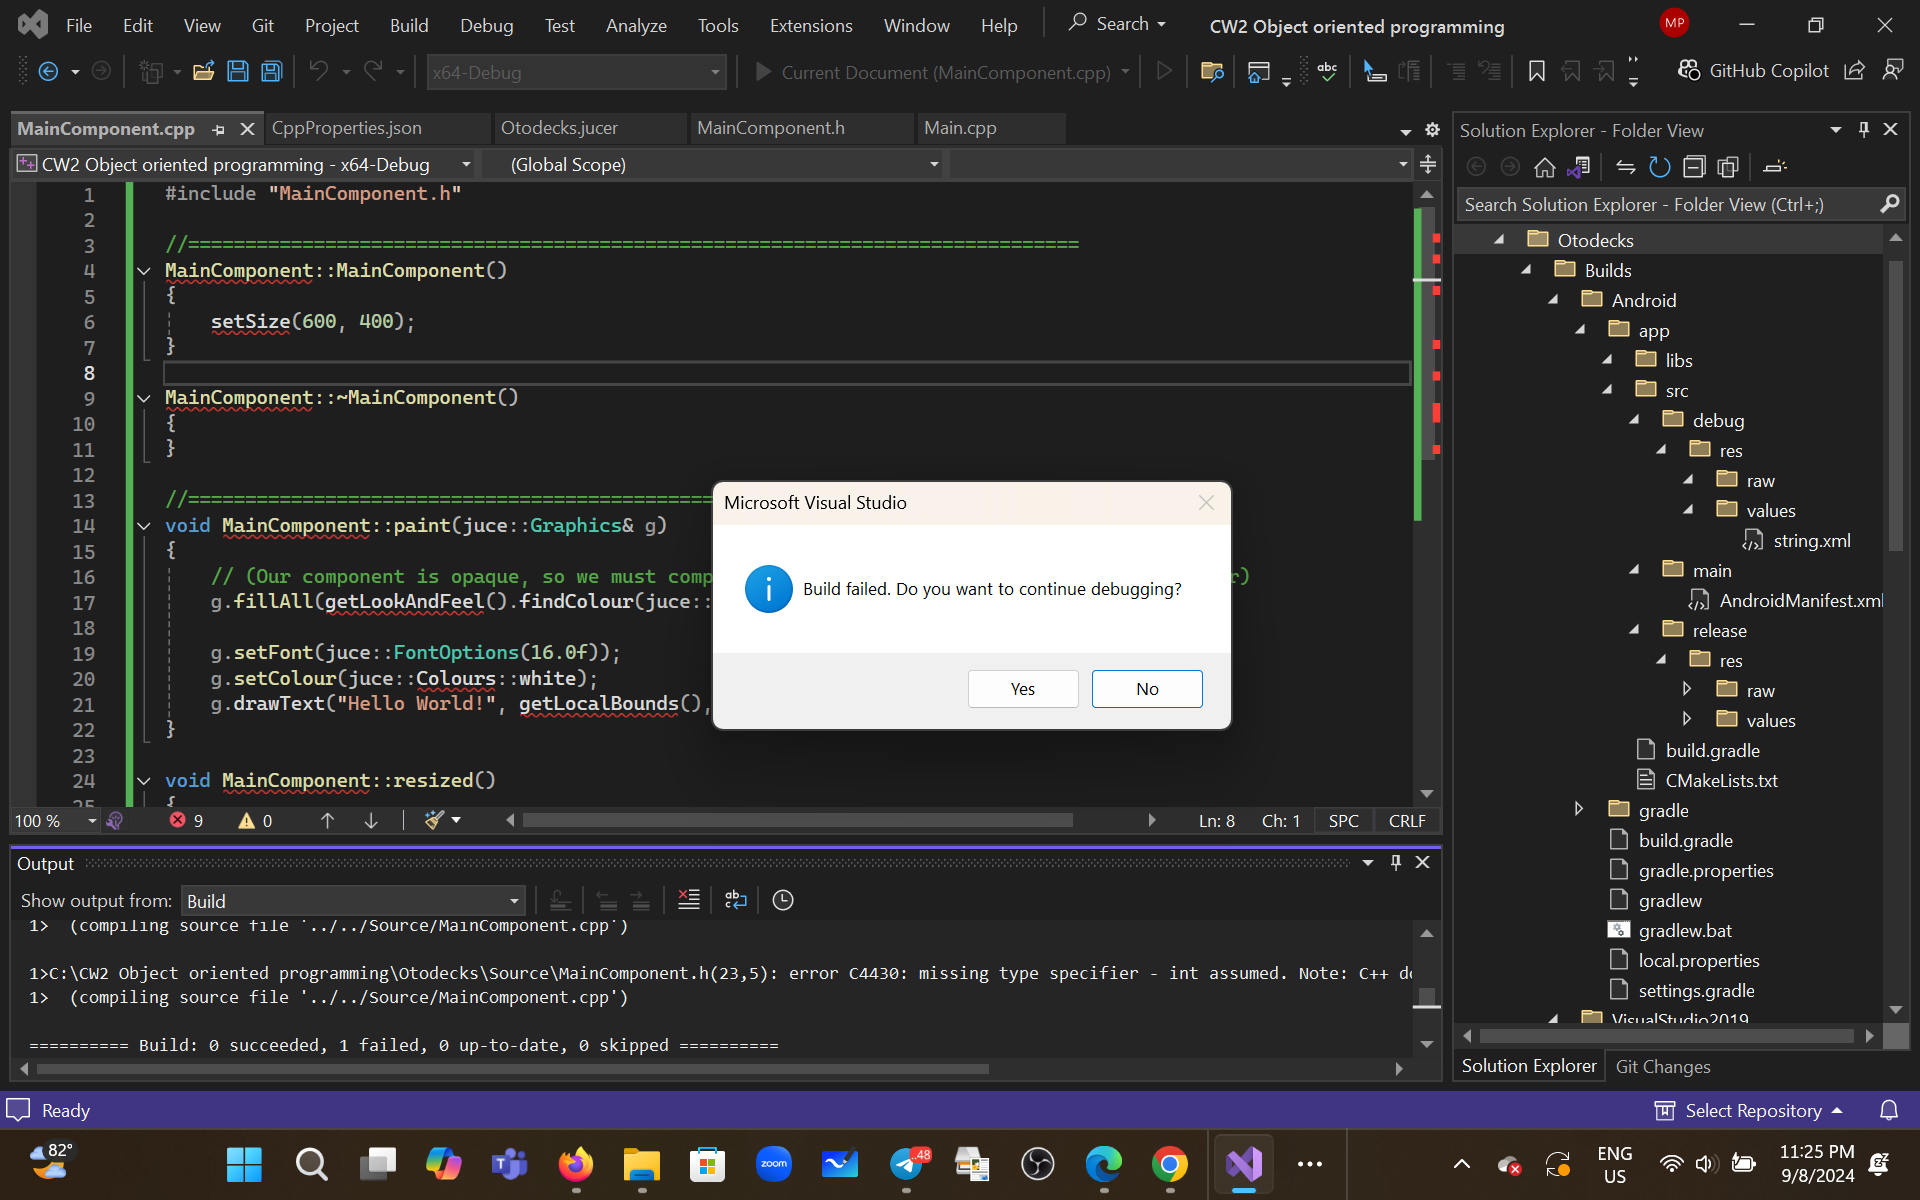
Task: Open the Debug menu
Action: pyautogui.click(x=486, y=25)
